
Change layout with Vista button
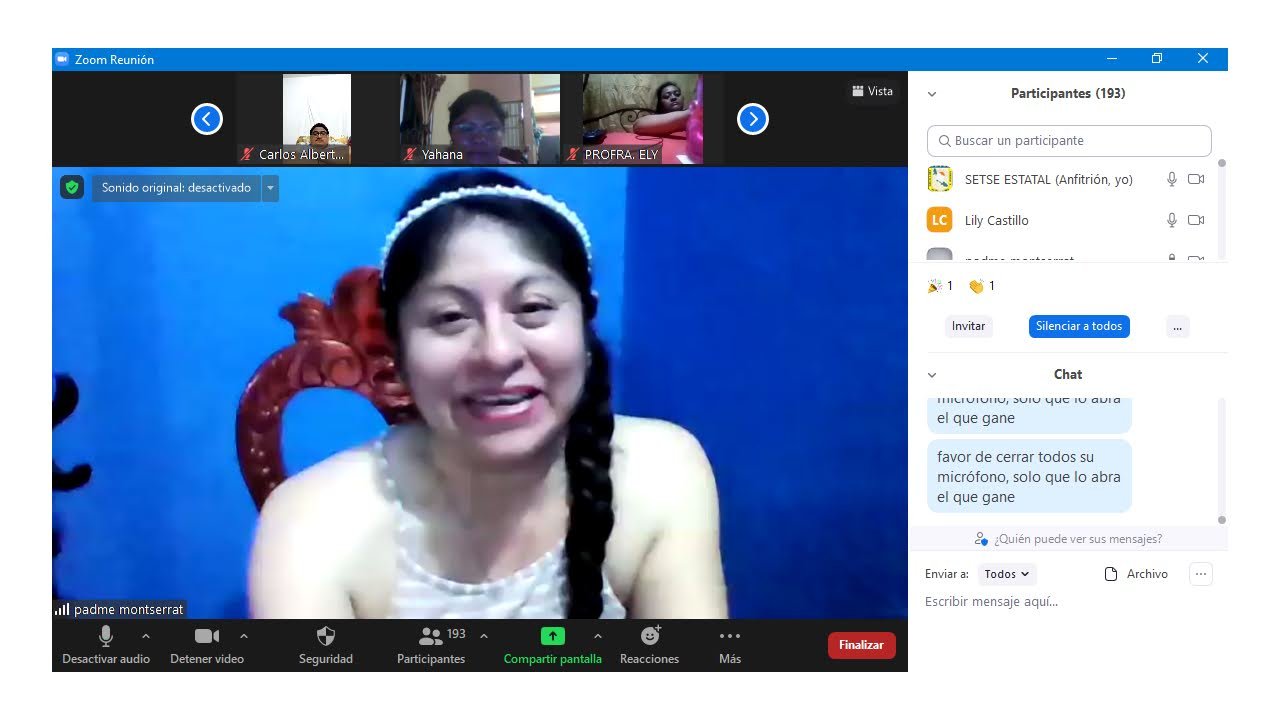pyautogui.click(x=873, y=91)
